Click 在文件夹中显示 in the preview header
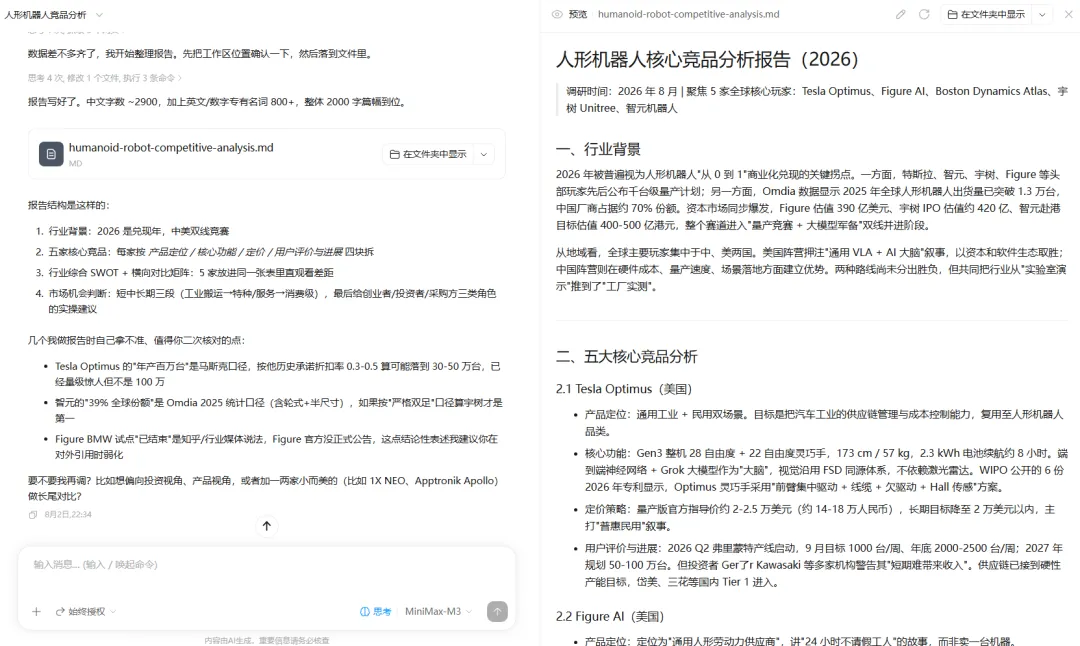 click(x=986, y=14)
